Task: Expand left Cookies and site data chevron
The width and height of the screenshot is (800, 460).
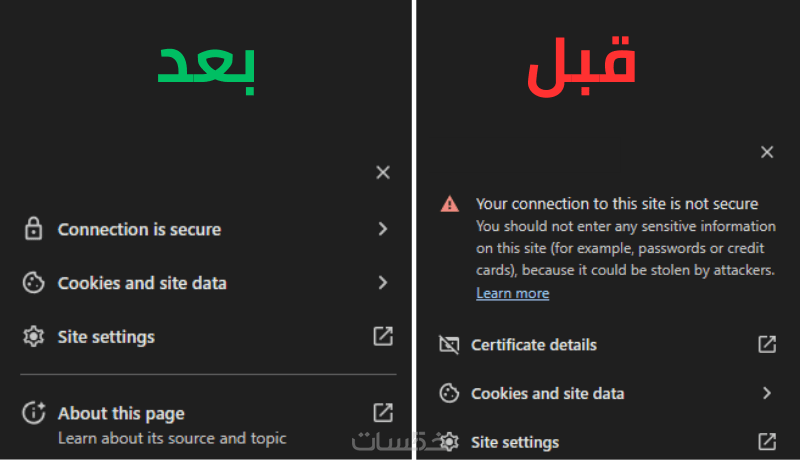Action: (x=383, y=283)
